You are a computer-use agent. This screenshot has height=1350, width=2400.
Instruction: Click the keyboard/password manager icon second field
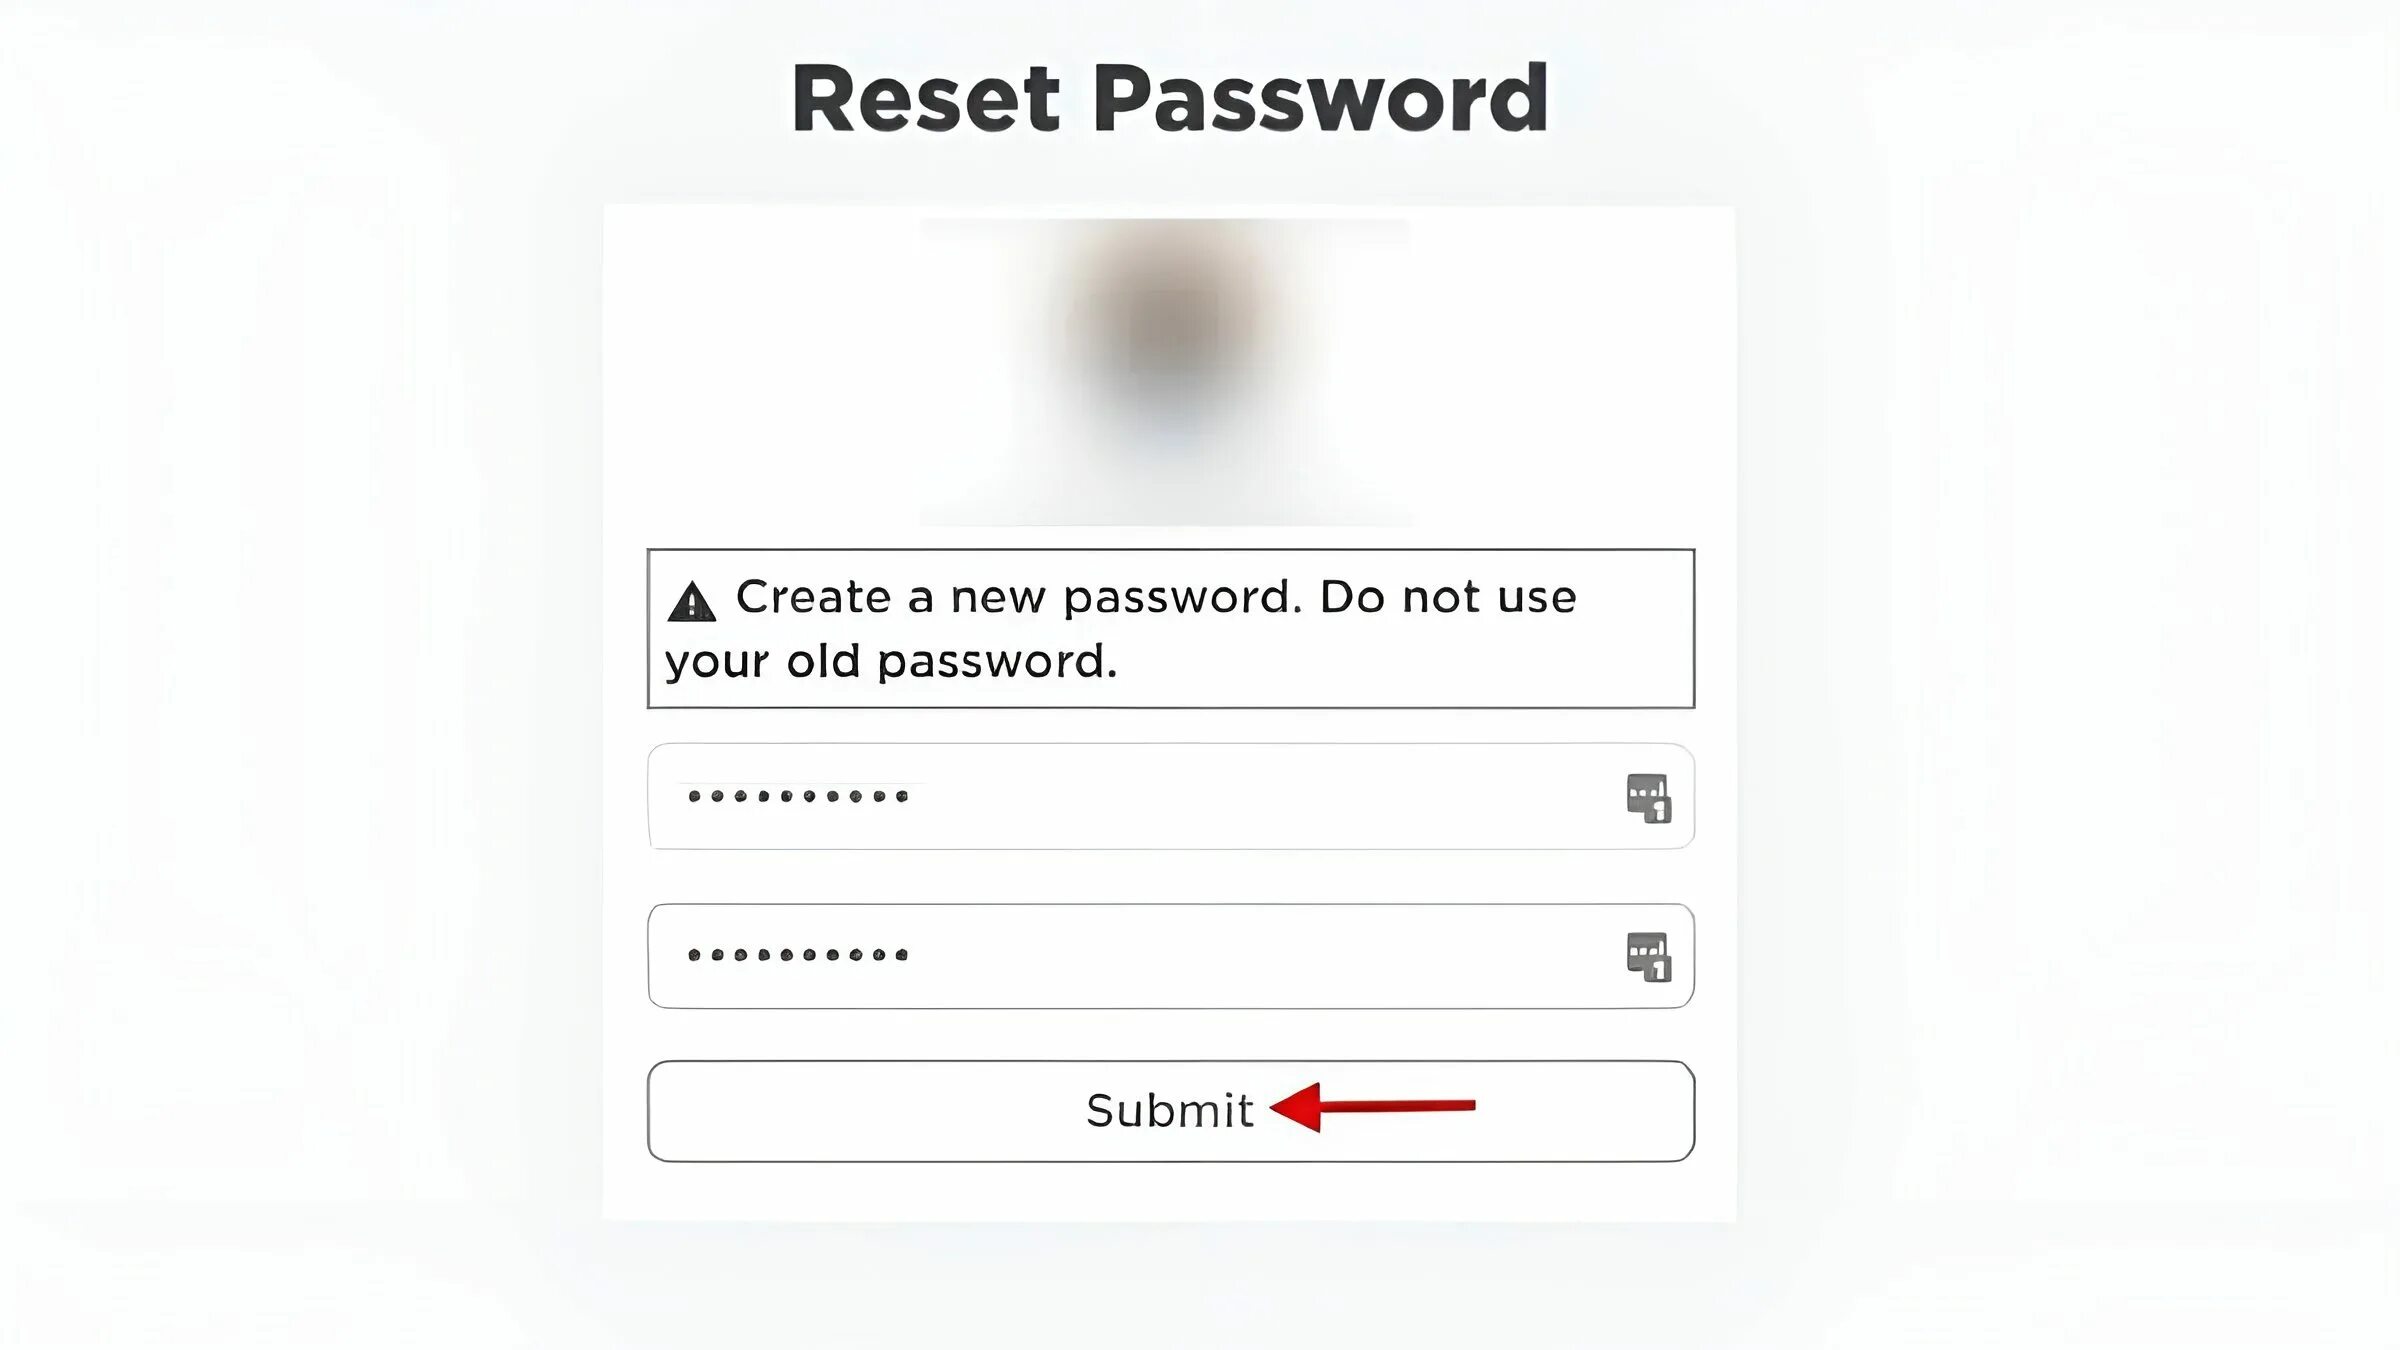[x=1648, y=956]
